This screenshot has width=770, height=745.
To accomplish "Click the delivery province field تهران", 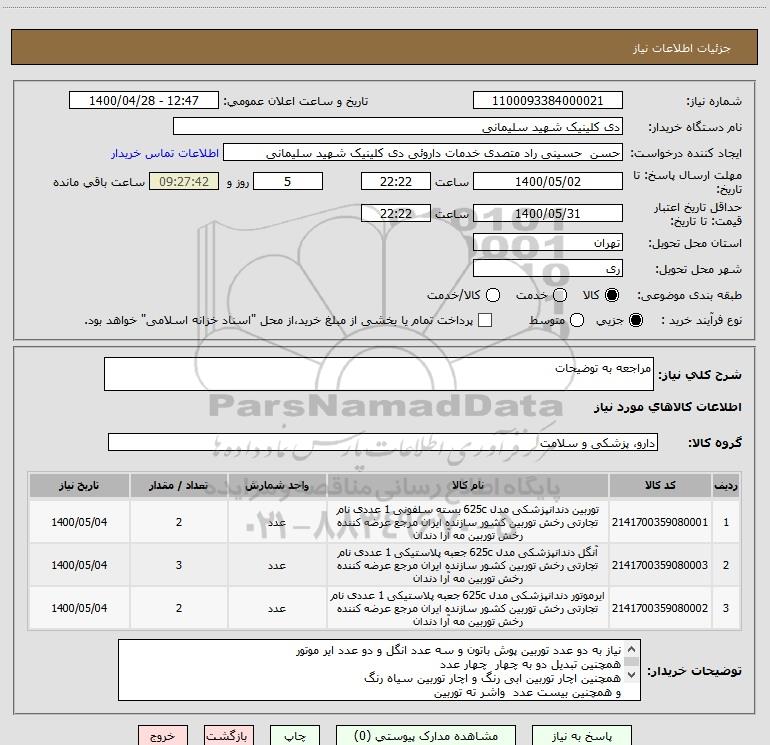I will 548,243.
